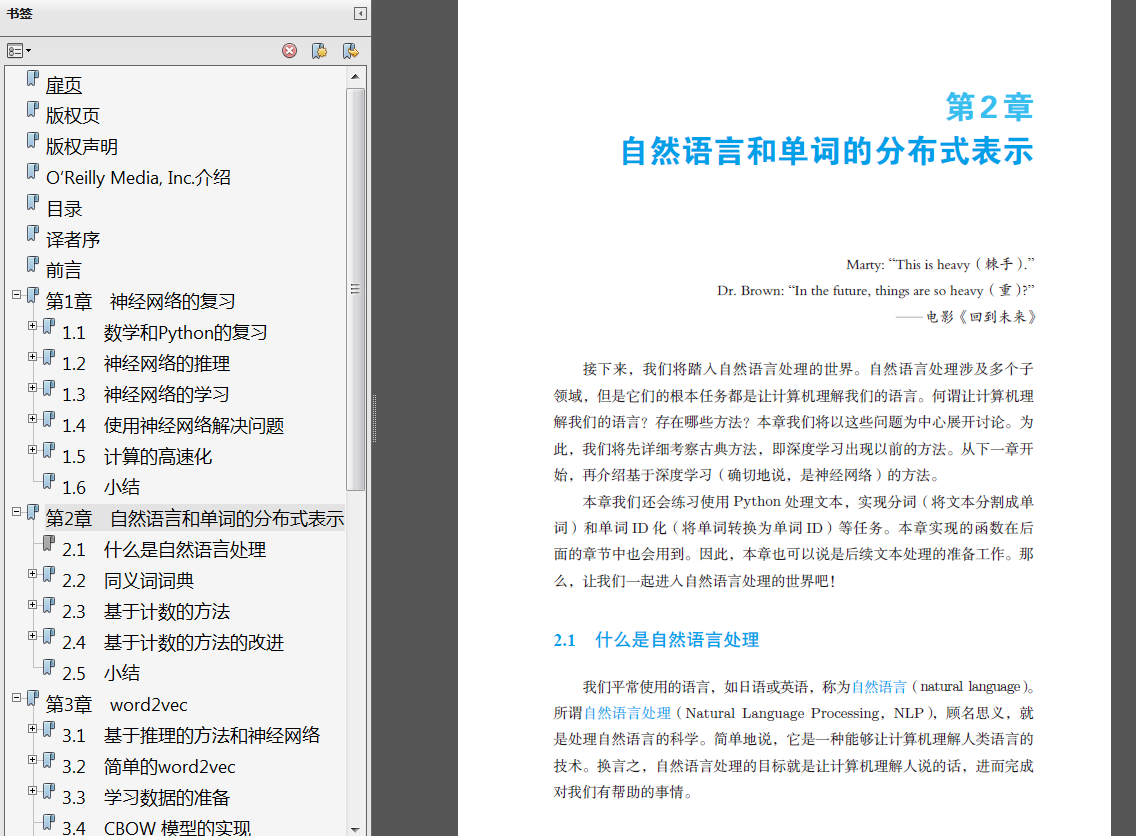
Task: Select the highlighted 第2章 自然语言和单词的分布式表示 bookmark
Action: [x=194, y=519]
